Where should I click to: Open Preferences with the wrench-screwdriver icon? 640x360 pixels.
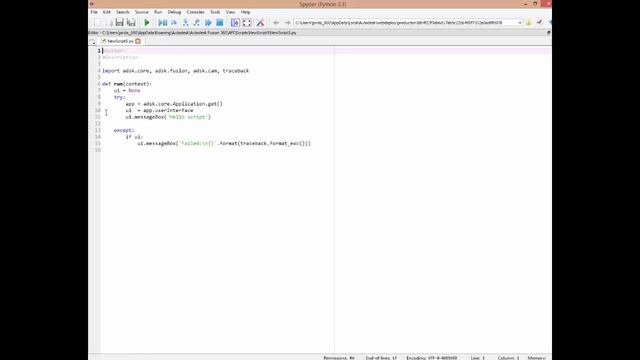point(260,23)
